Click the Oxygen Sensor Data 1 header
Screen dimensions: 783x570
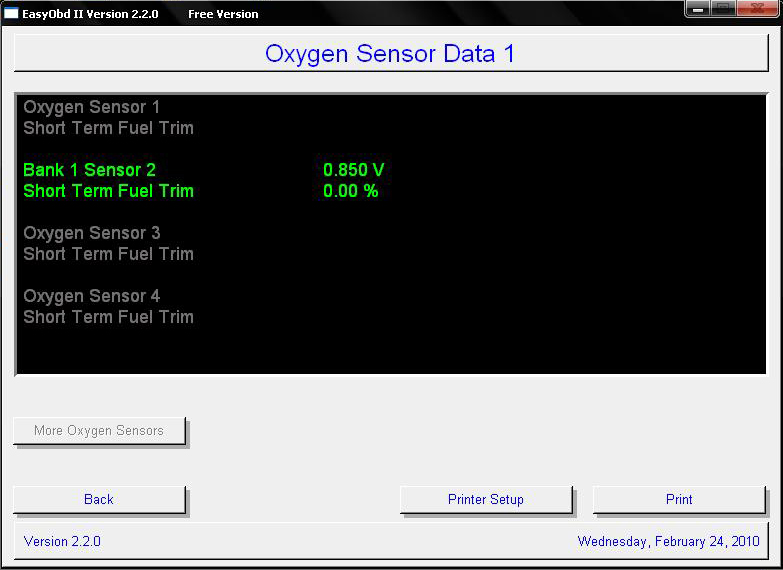(390, 54)
